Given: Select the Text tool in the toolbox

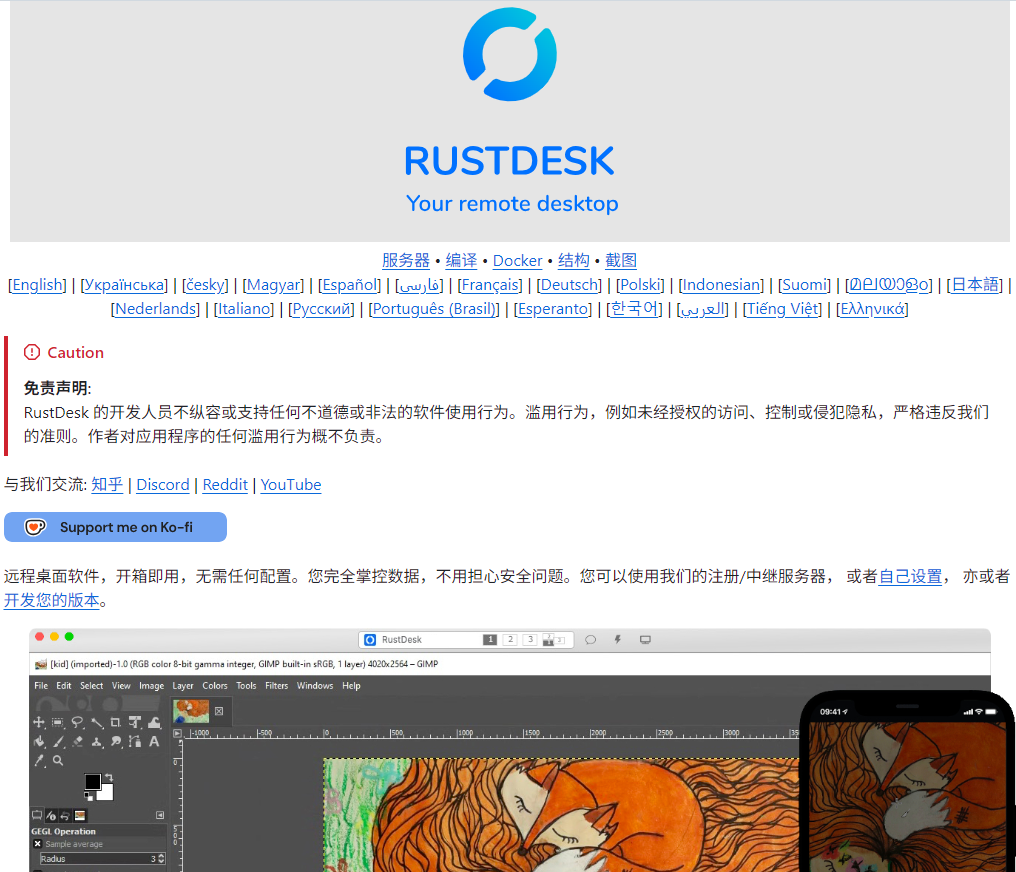Looking at the screenshot, I should [x=154, y=741].
